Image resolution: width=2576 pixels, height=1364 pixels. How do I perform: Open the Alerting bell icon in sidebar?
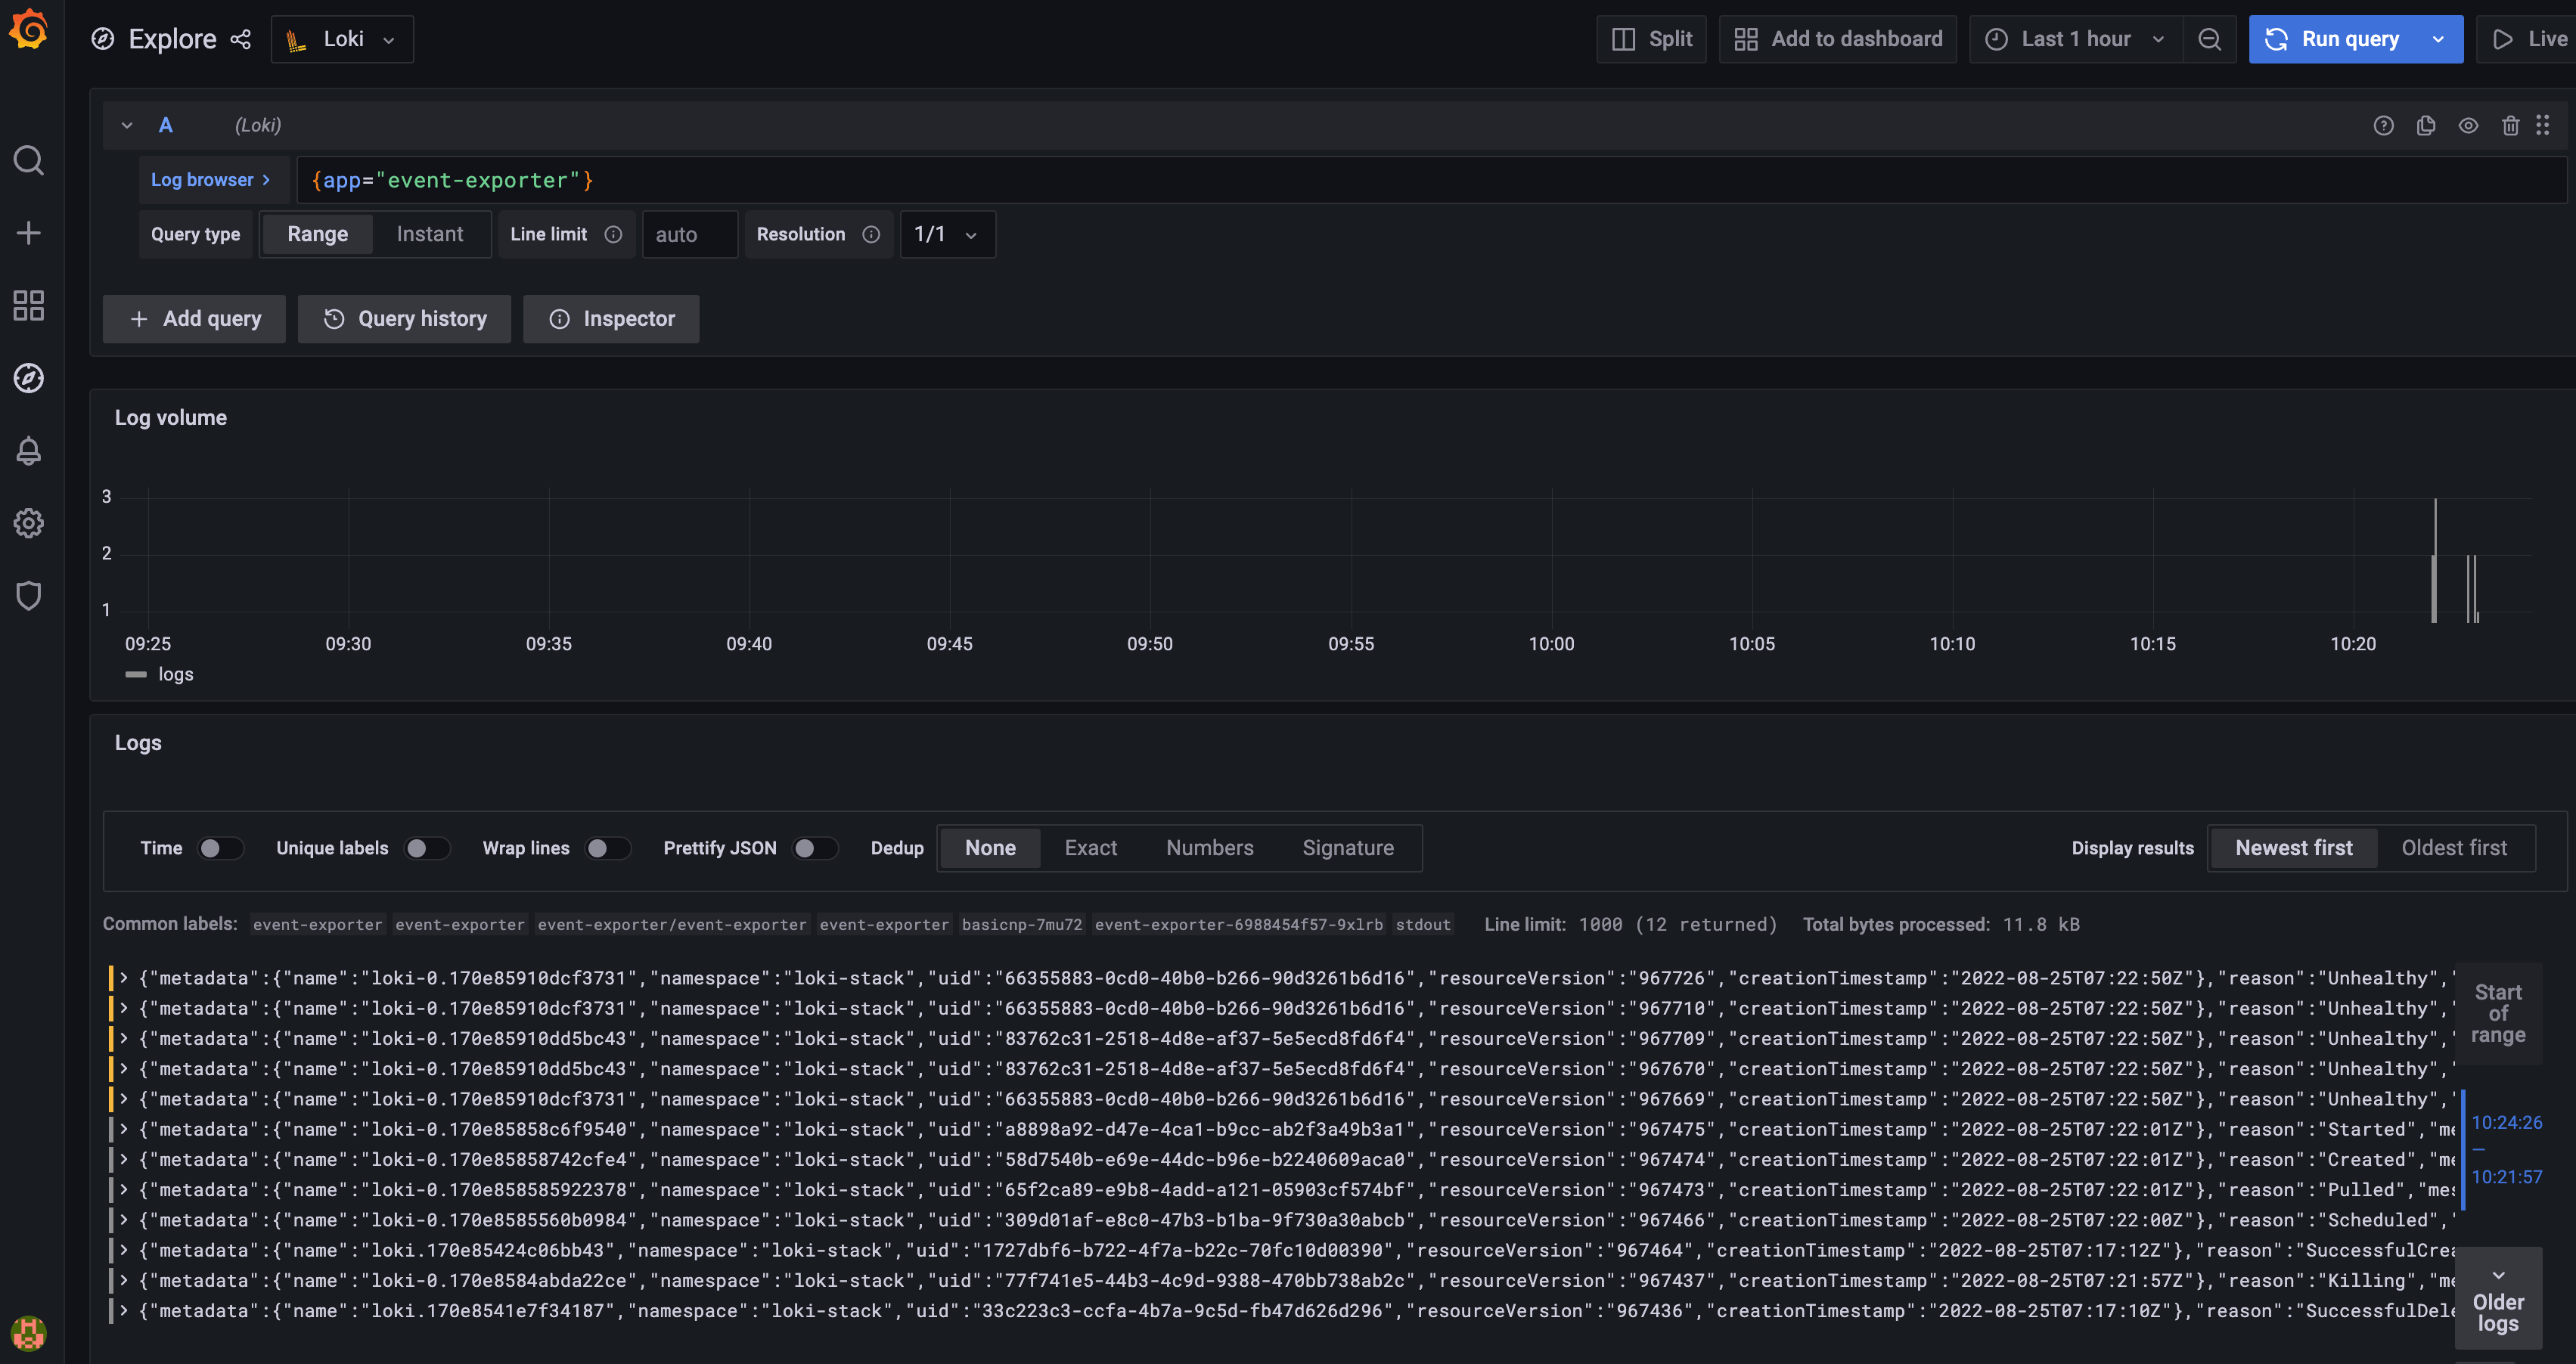click(x=28, y=451)
